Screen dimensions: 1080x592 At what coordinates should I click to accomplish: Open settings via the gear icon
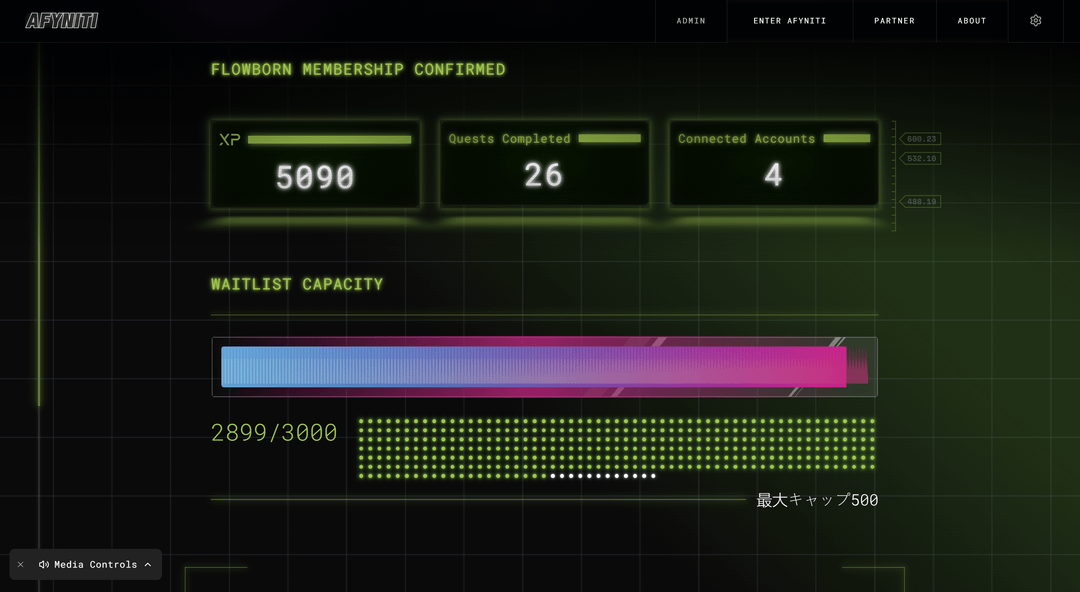point(1035,21)
